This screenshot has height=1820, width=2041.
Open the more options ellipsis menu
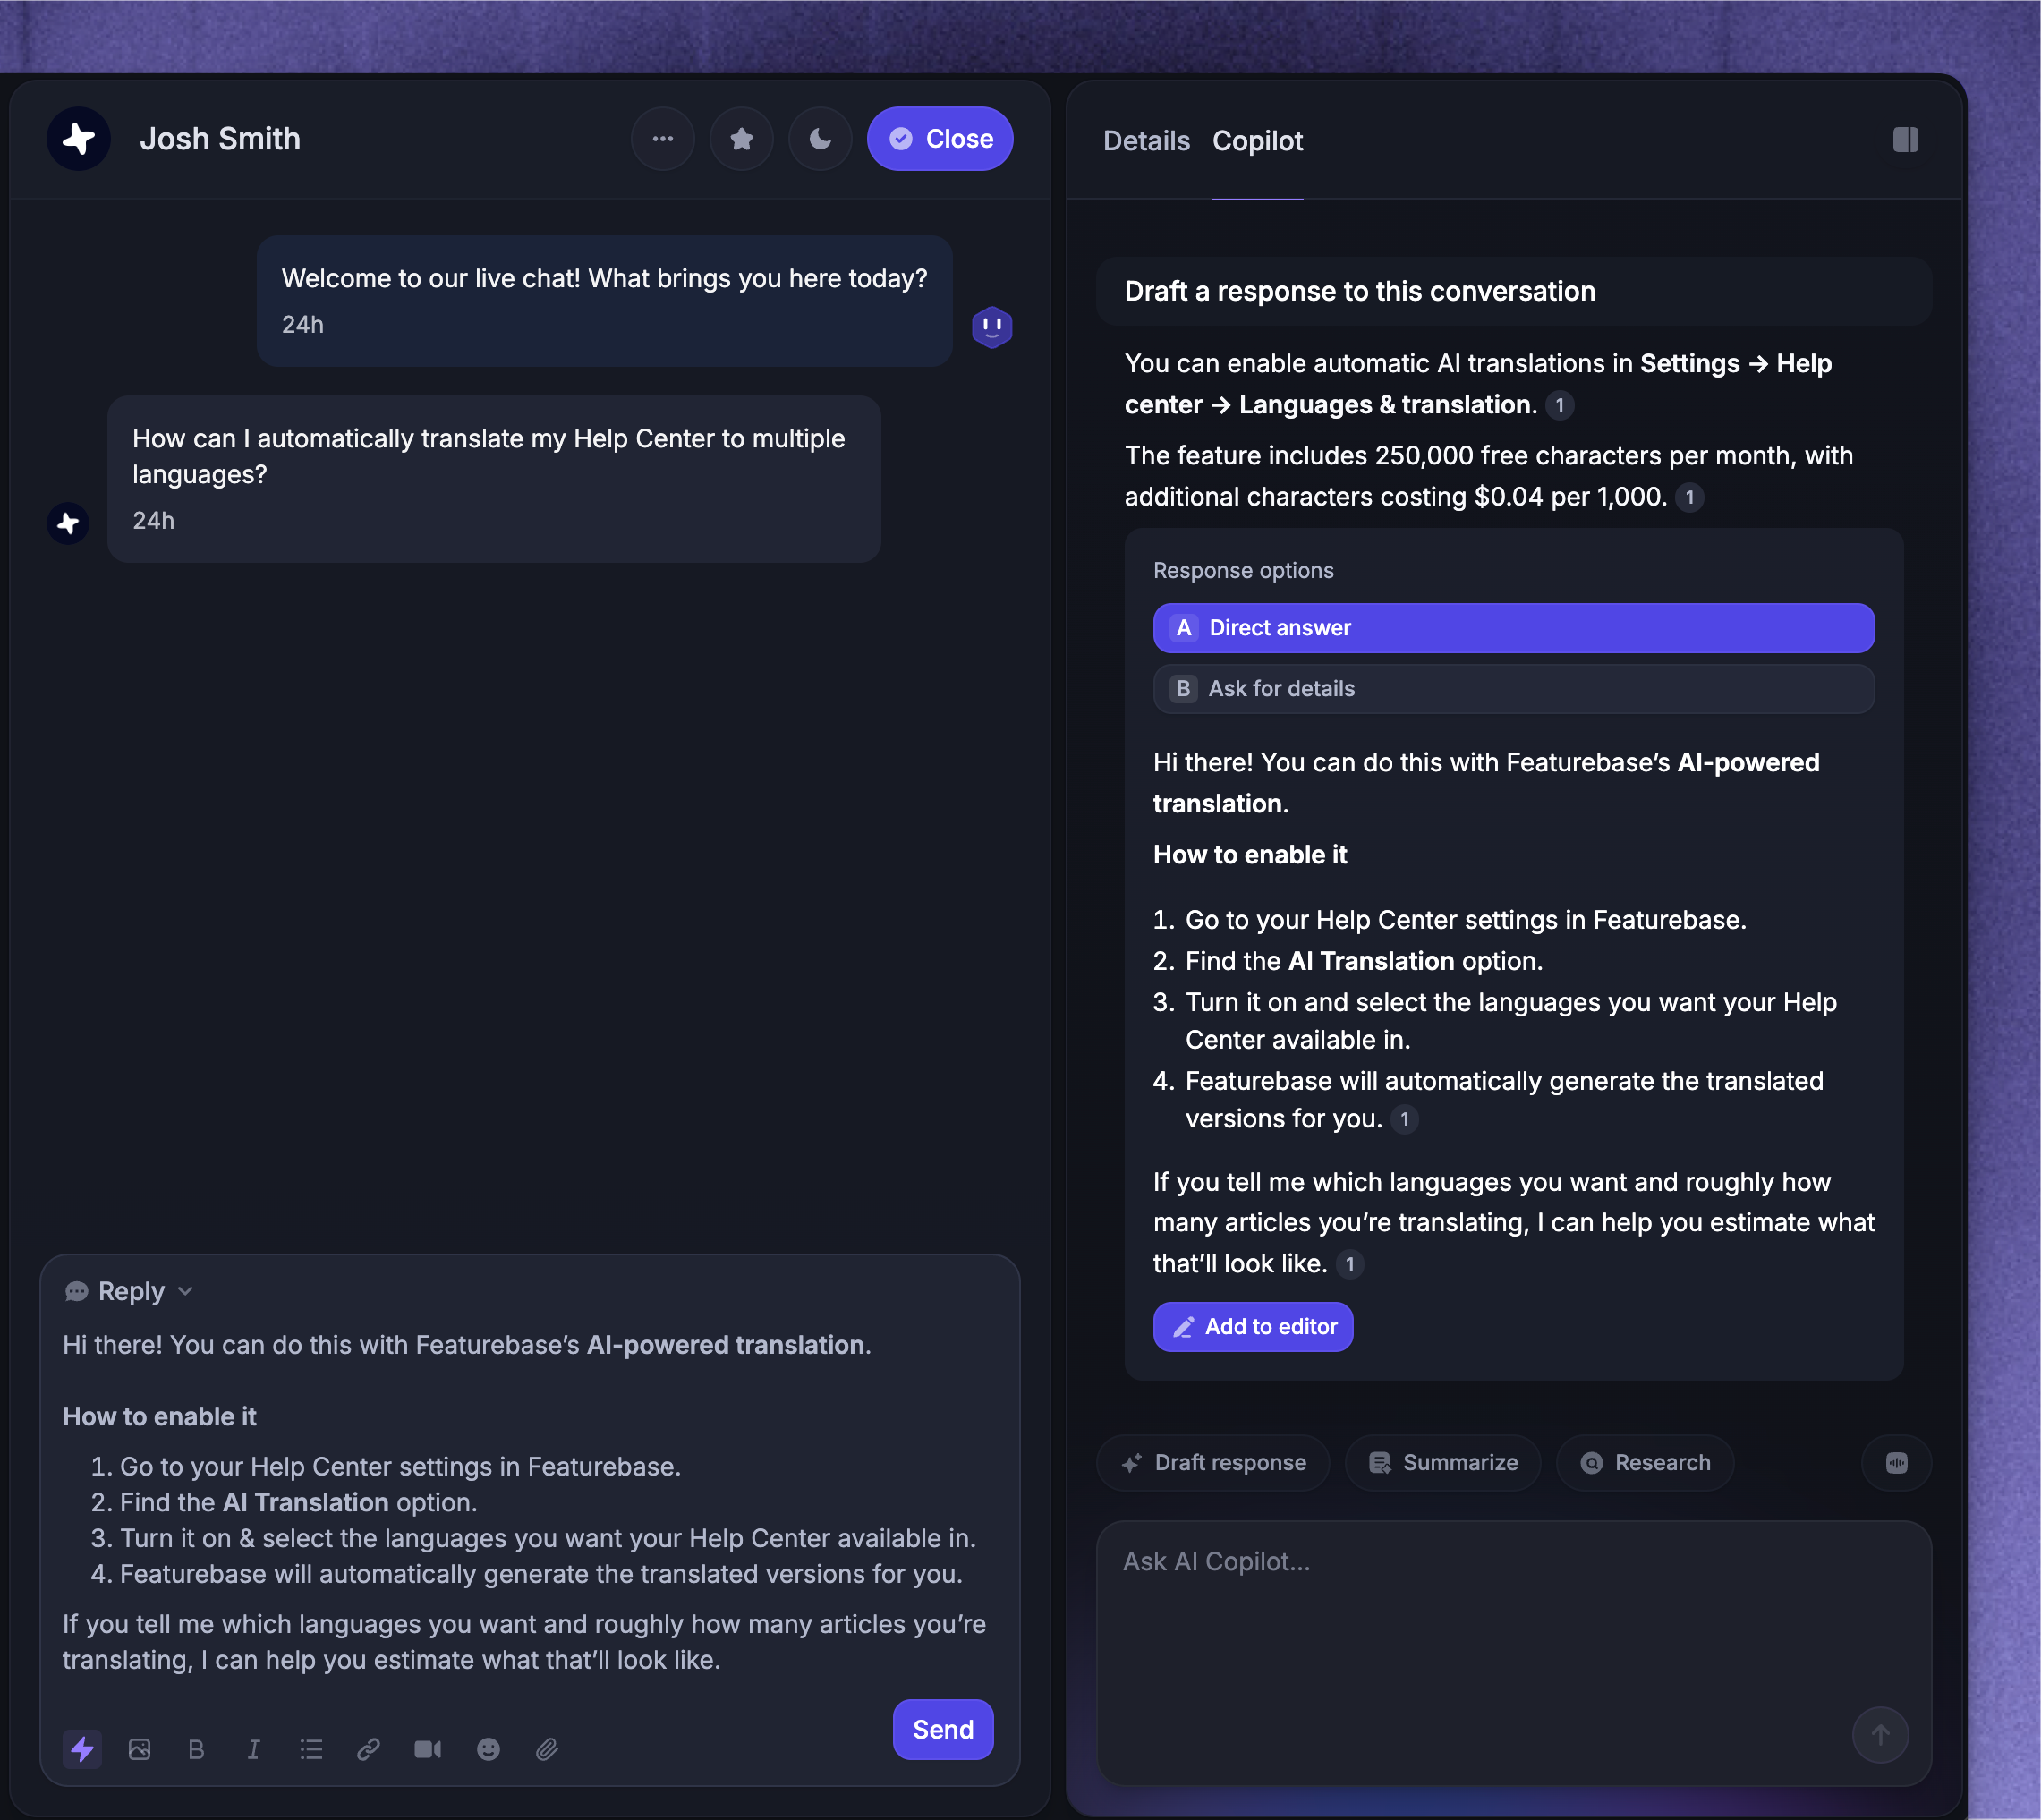pyautogui.click(x=662, y=139)
